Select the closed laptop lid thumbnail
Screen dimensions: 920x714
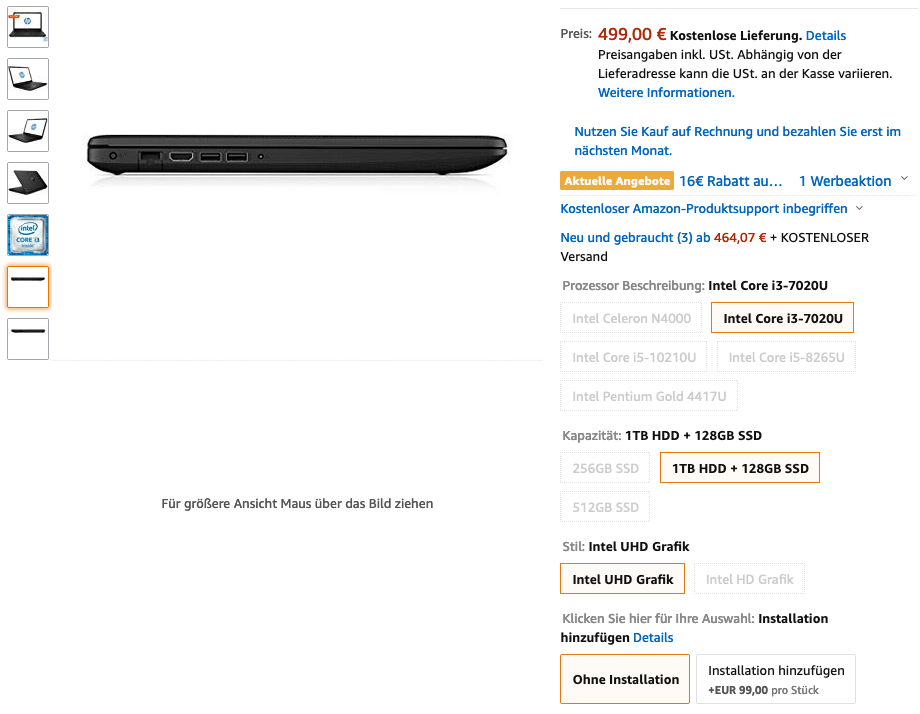point(28,183)
